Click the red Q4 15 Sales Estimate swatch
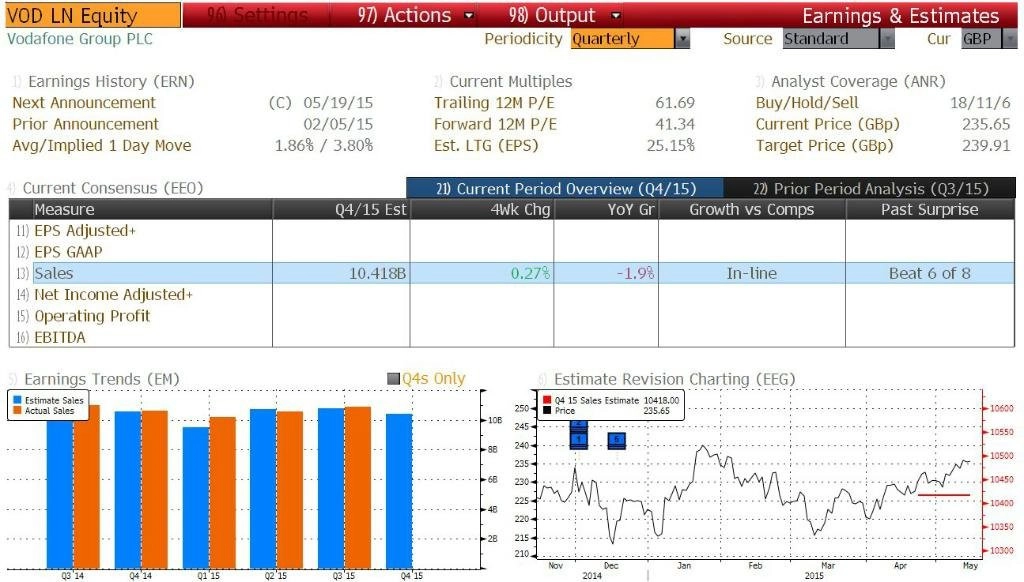 click(x=547, y=400)
